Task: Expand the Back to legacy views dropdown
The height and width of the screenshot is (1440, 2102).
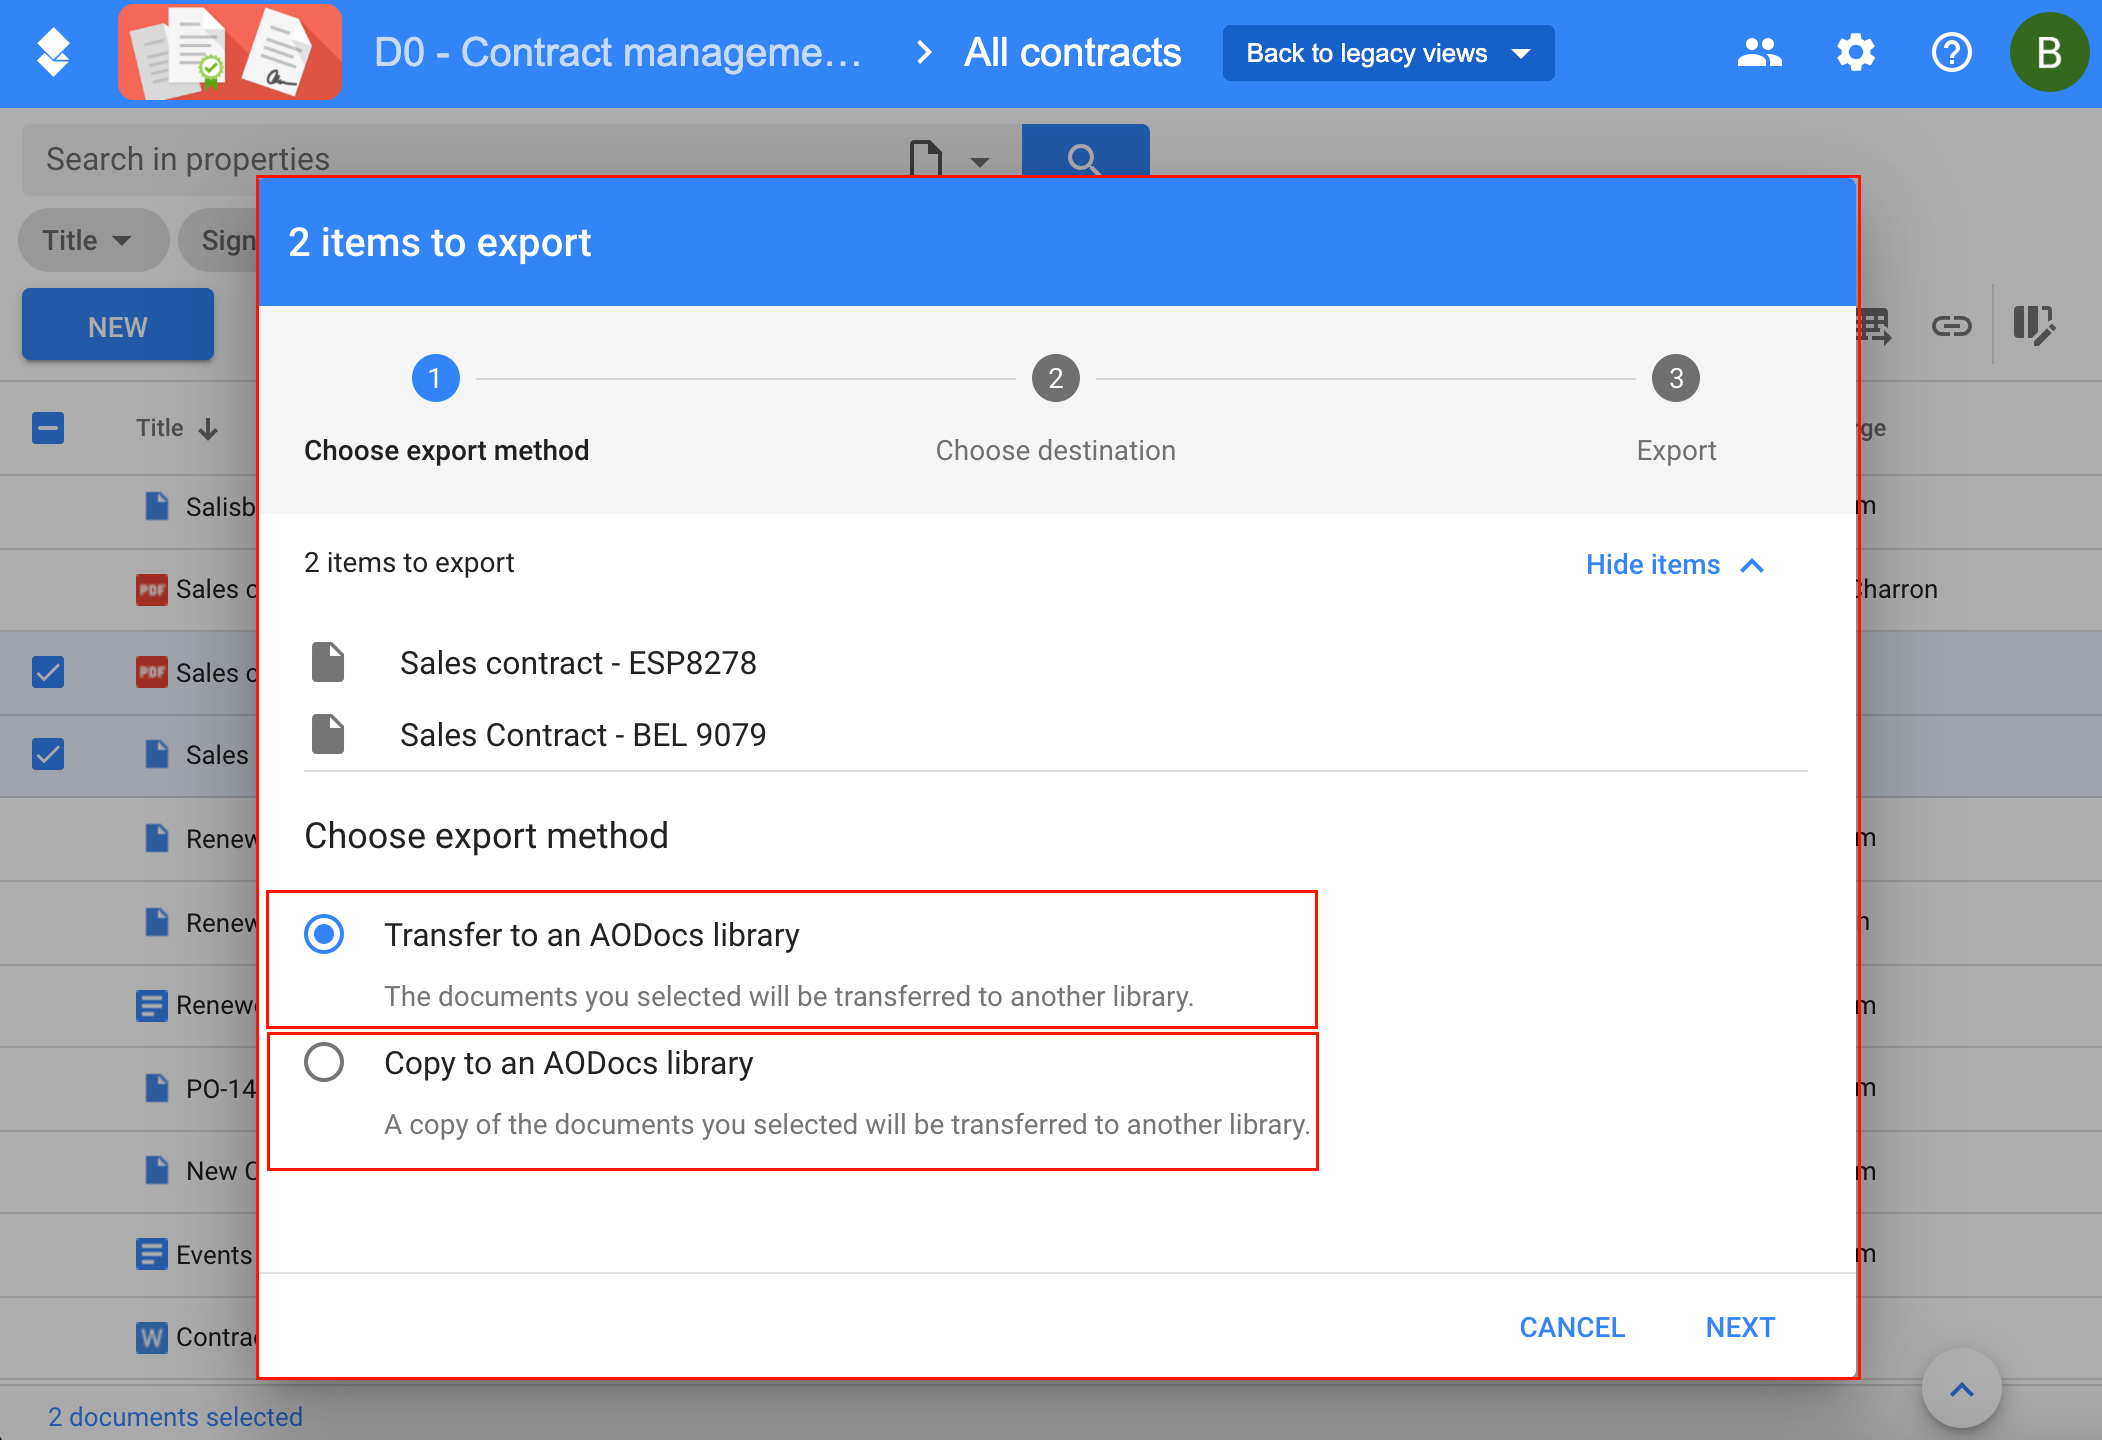Action: (1388, 53)
